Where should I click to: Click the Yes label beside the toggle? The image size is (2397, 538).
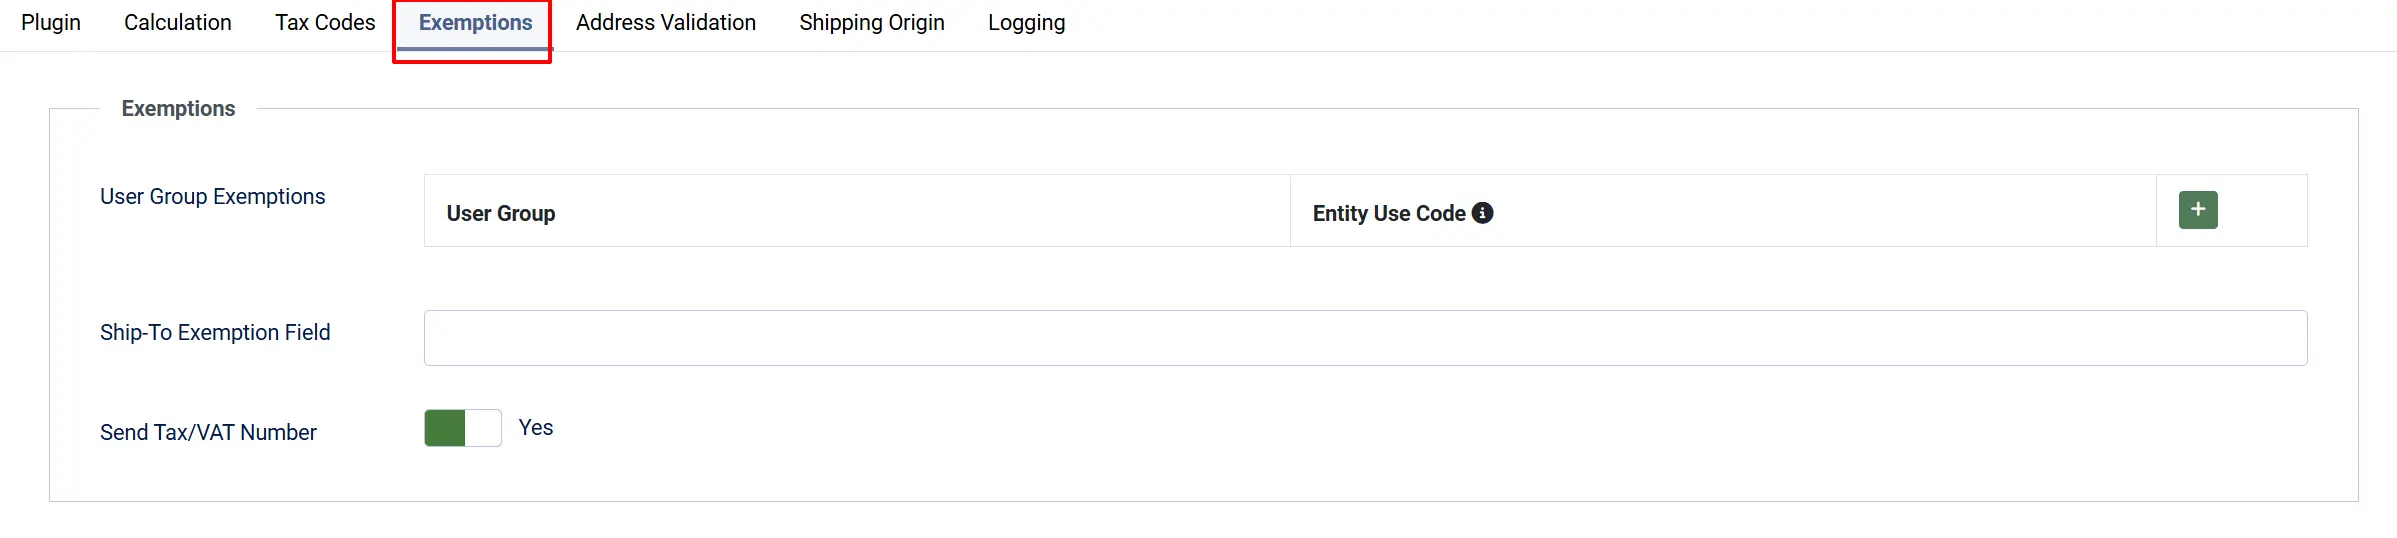point(536,428)
